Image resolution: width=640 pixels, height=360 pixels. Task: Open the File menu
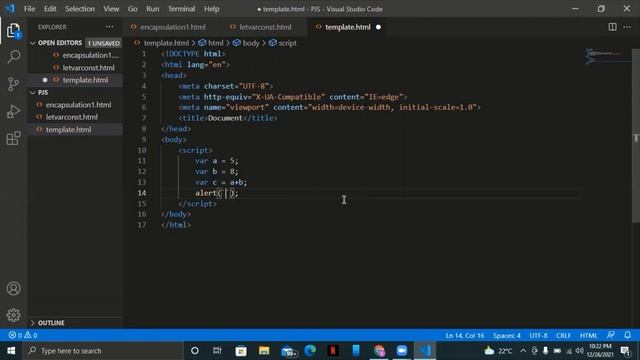29,9
